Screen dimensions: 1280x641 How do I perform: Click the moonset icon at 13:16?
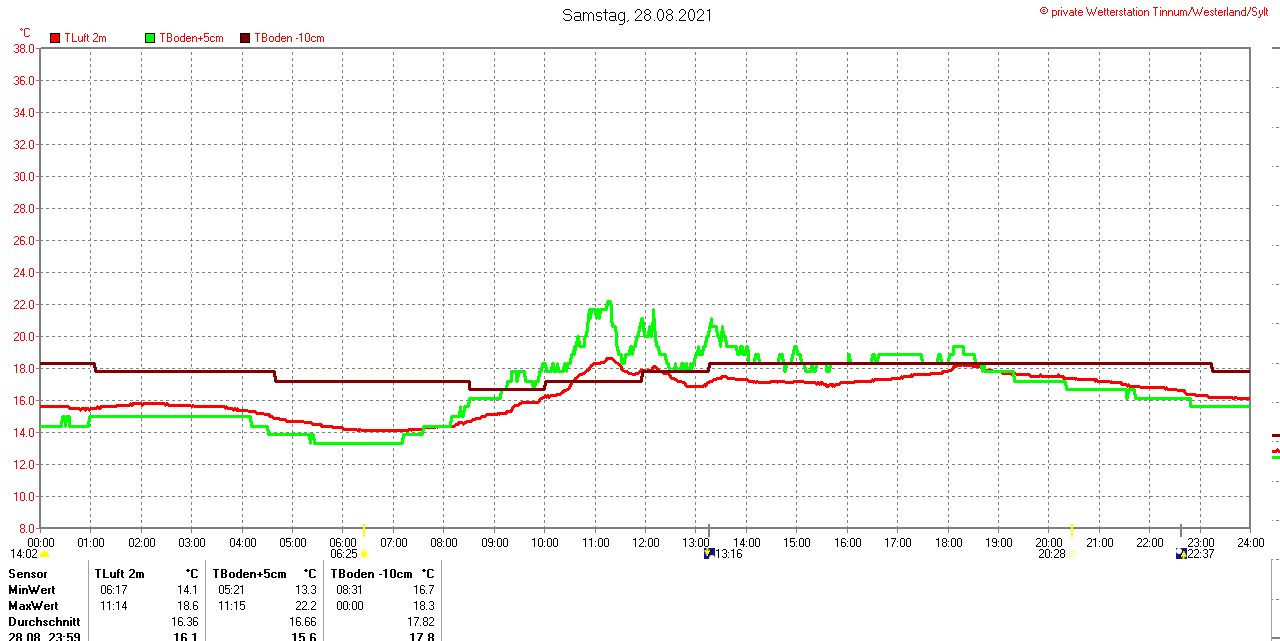pos(709,553)
